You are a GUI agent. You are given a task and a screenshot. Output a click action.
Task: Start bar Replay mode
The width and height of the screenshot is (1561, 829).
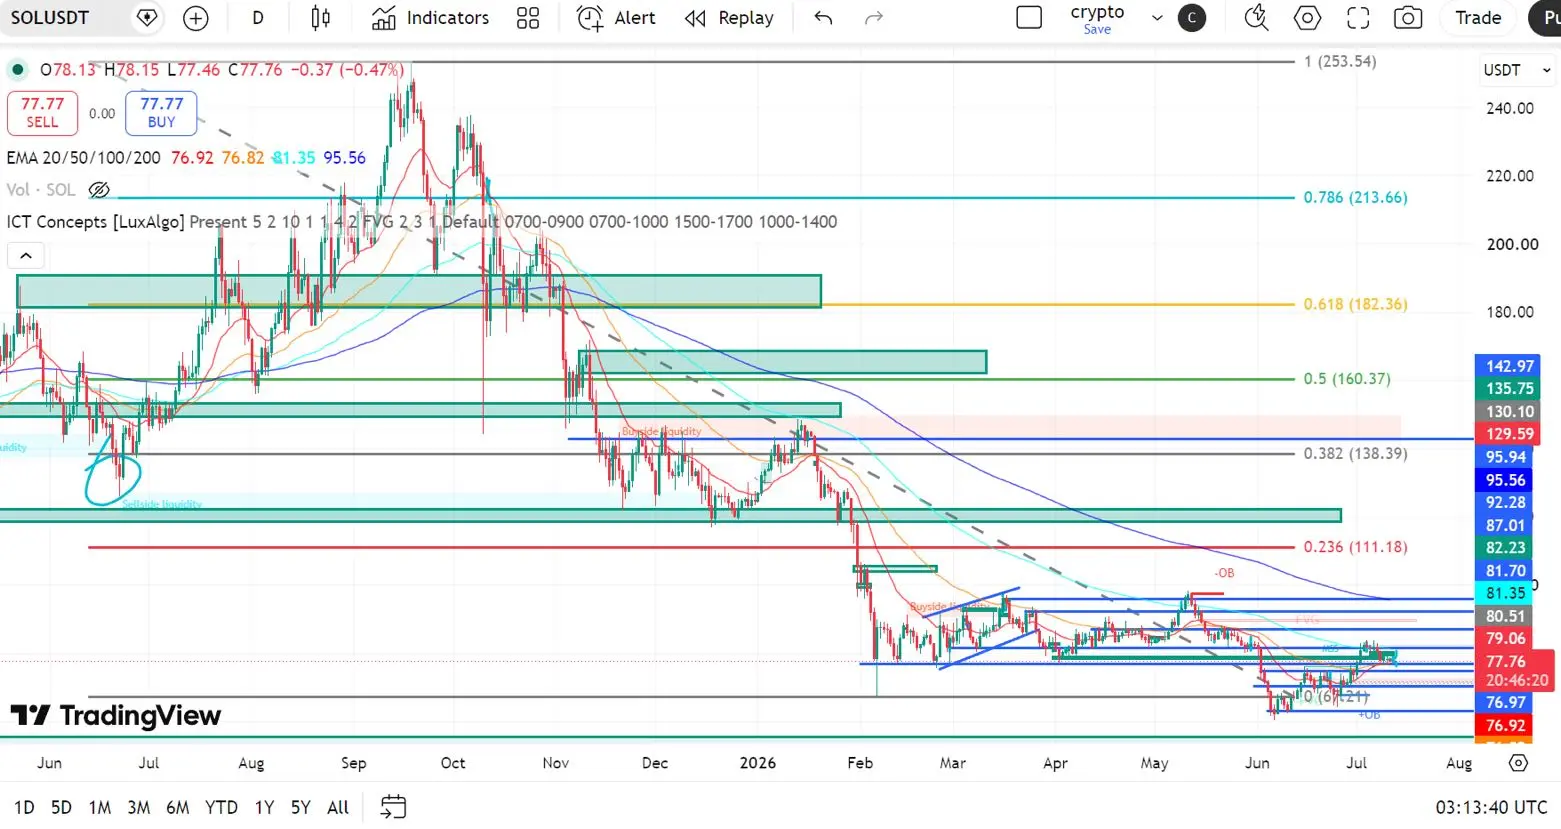click(x=730, y=18)
